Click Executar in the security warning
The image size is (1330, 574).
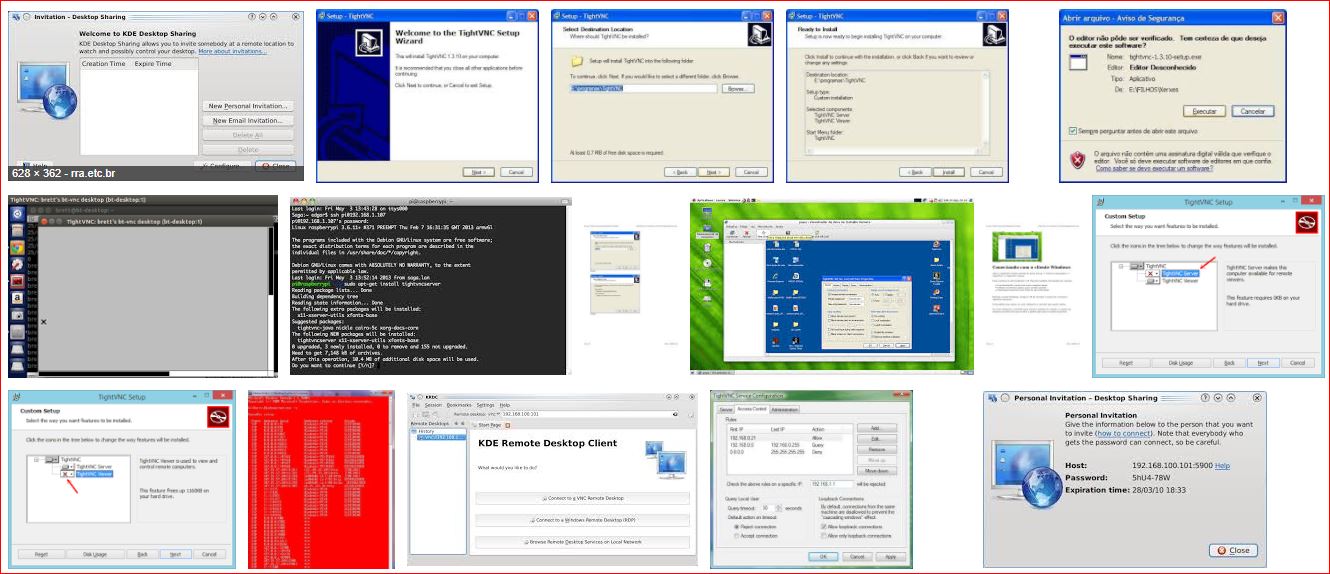1205,111
